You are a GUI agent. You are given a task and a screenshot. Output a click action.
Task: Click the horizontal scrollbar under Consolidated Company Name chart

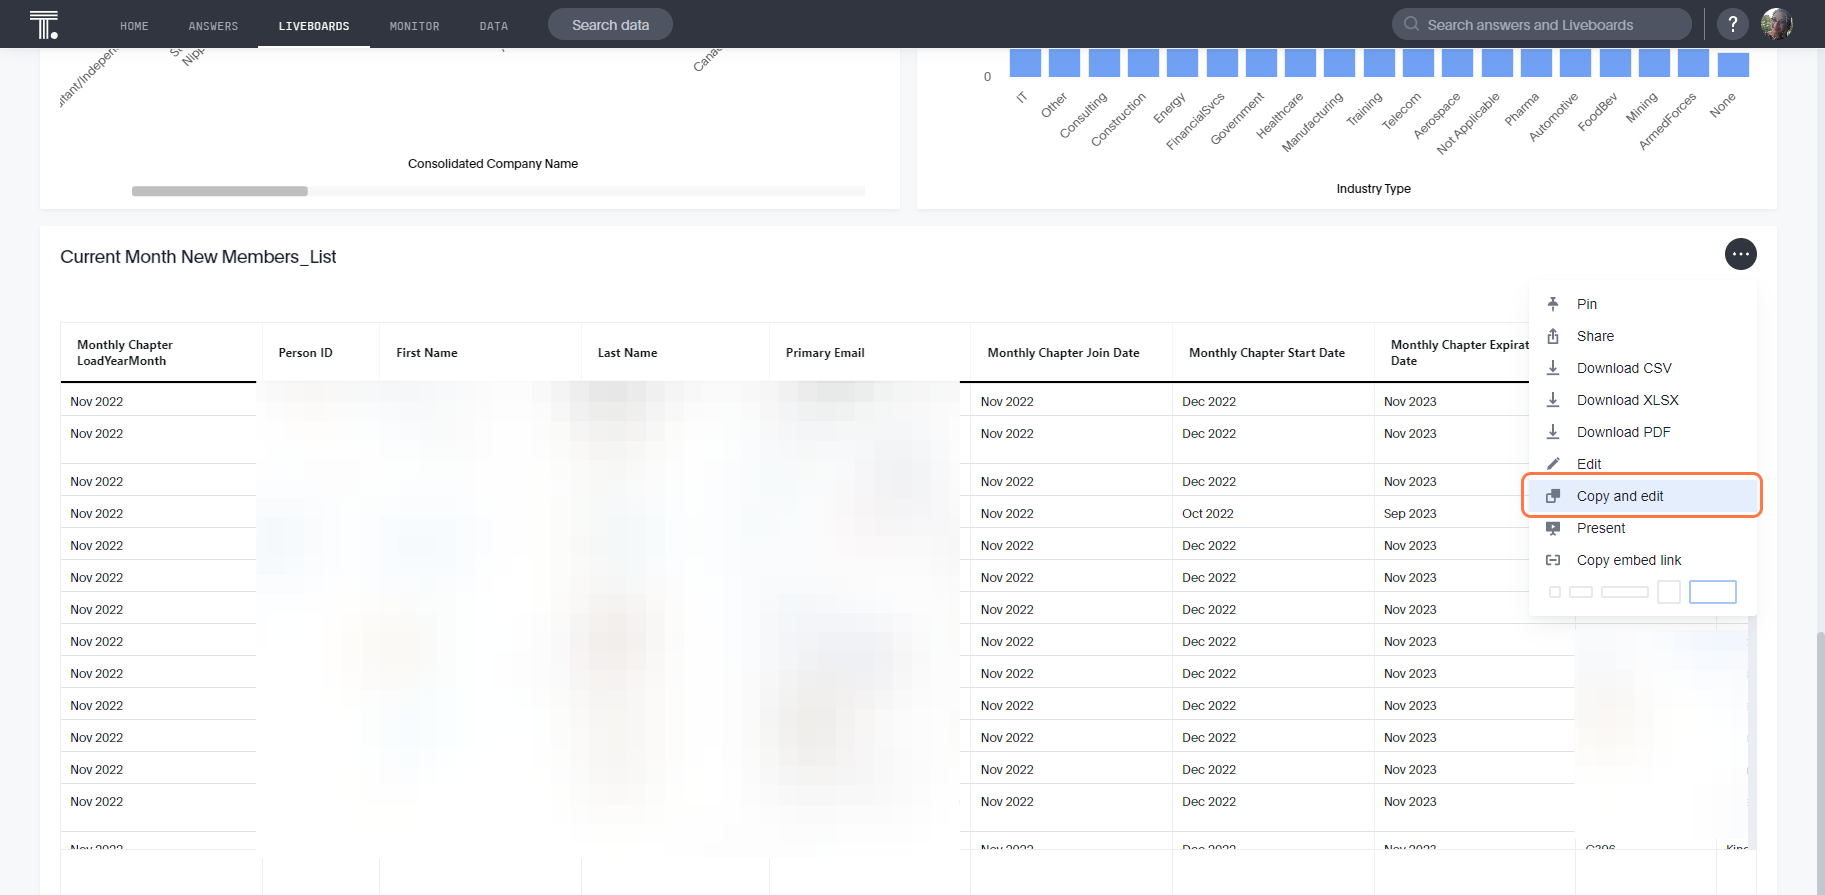coord(220,191)
